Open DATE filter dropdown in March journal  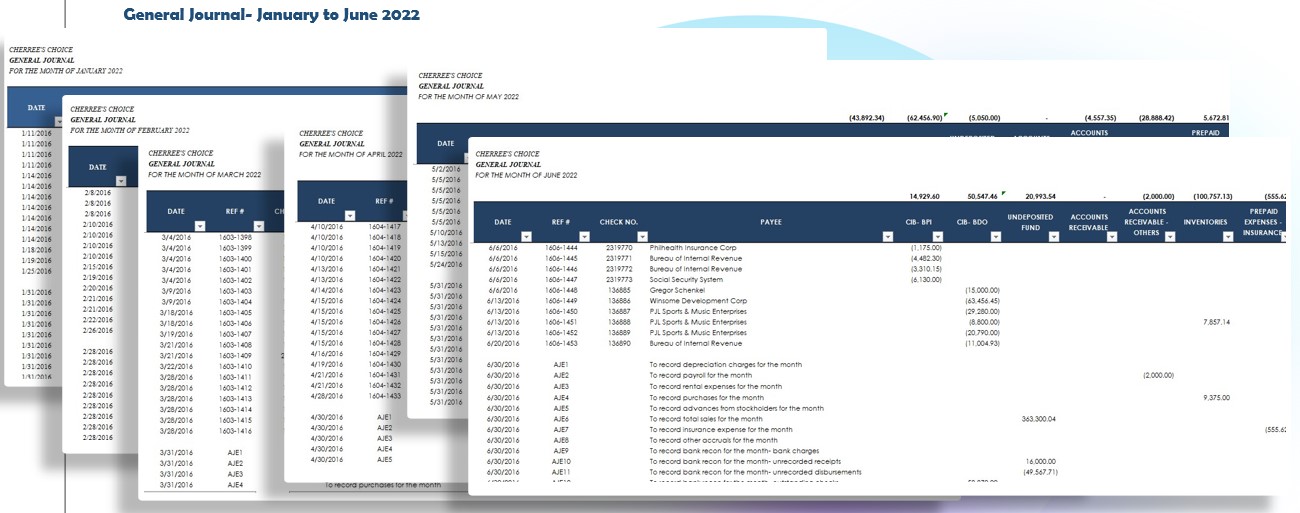click(198, 226)
